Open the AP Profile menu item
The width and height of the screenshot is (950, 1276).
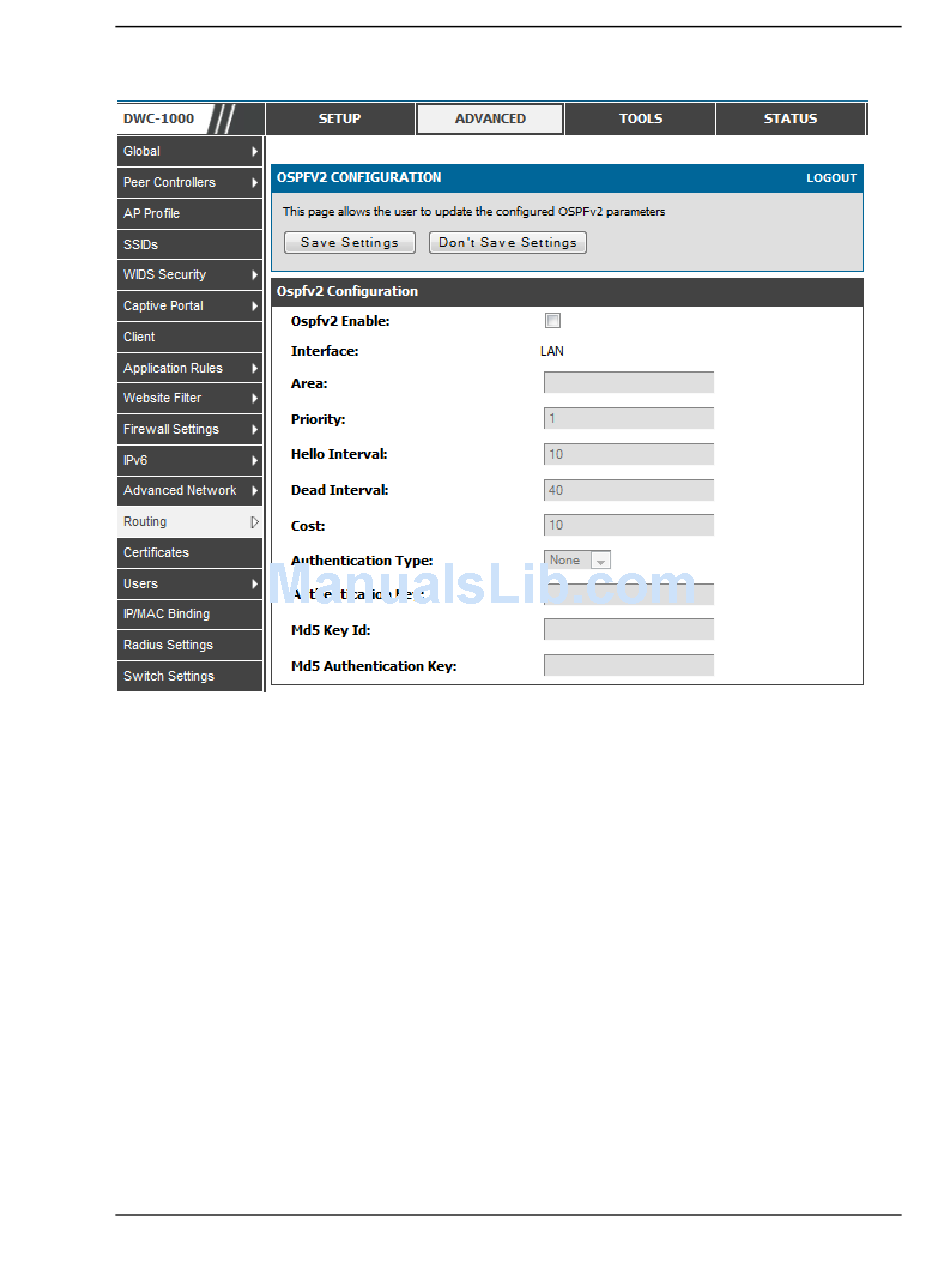click(152, 214)
